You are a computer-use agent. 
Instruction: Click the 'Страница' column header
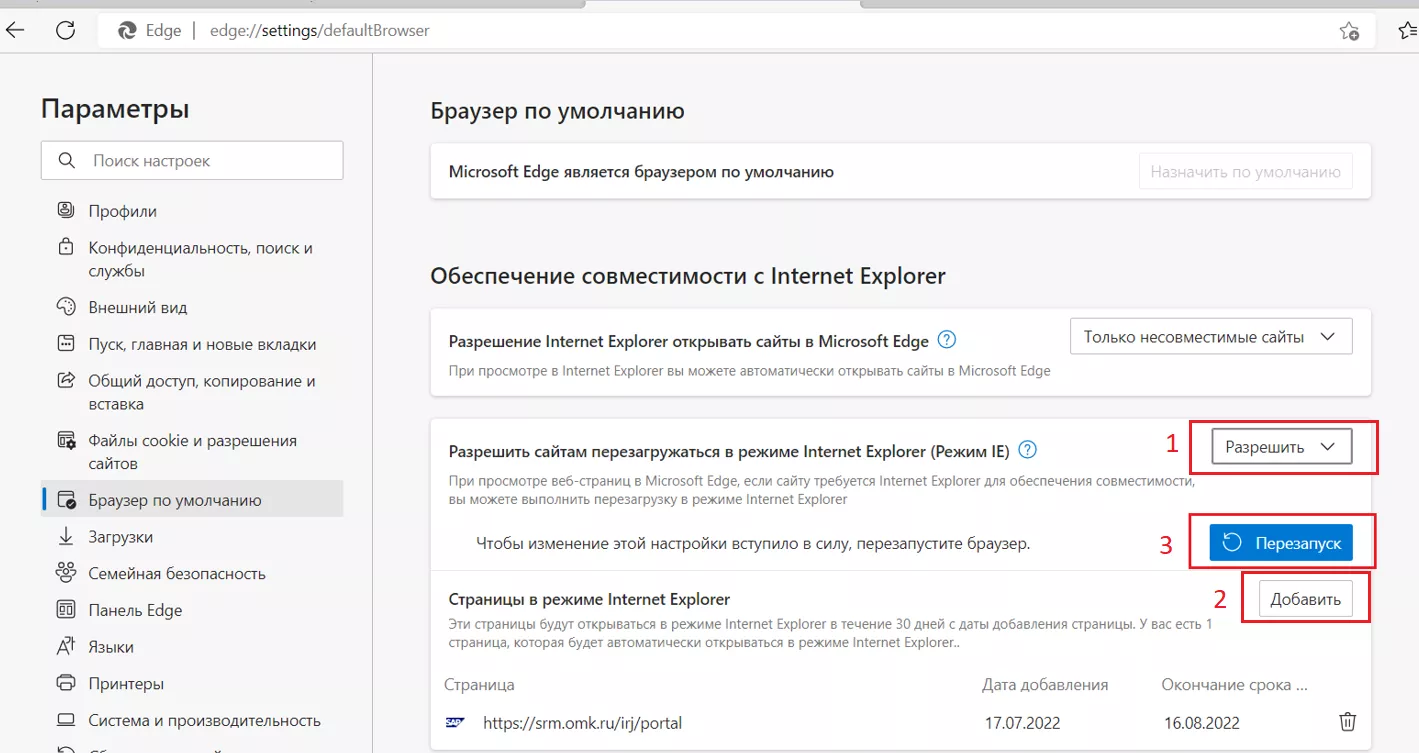point(479,685)
